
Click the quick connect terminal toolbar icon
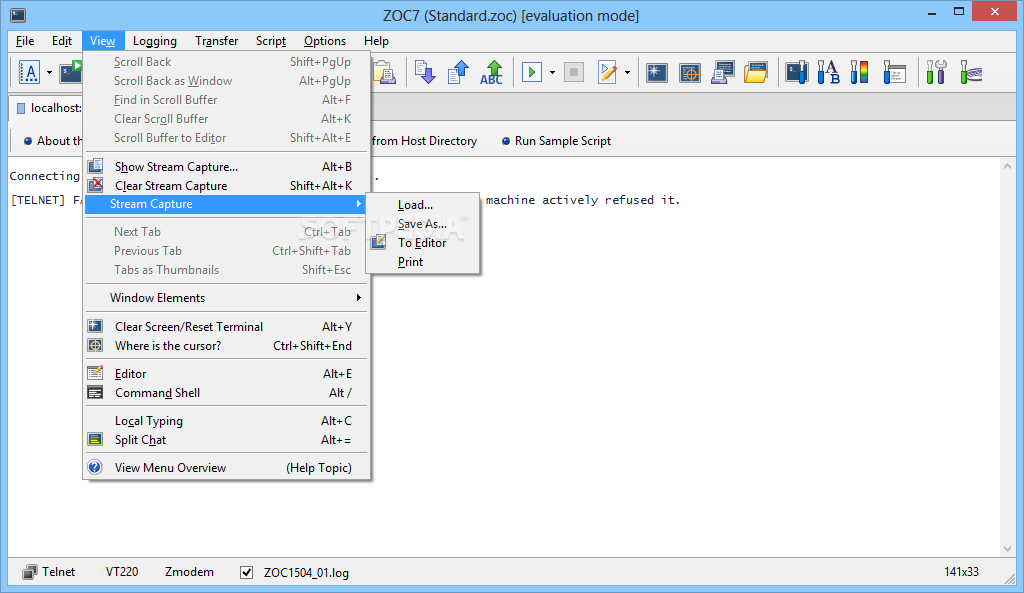click(71, 72)
